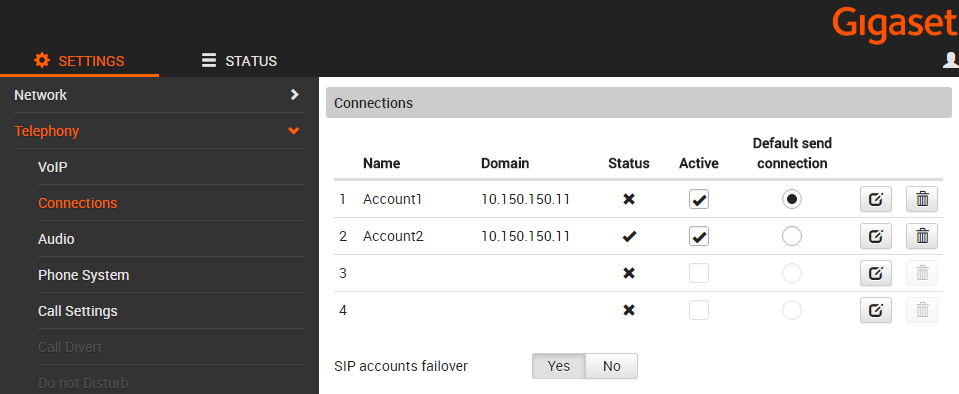Set SIP accounts failover to No
959x394 pixels.
pyautogui.click(x=612, y=366)
